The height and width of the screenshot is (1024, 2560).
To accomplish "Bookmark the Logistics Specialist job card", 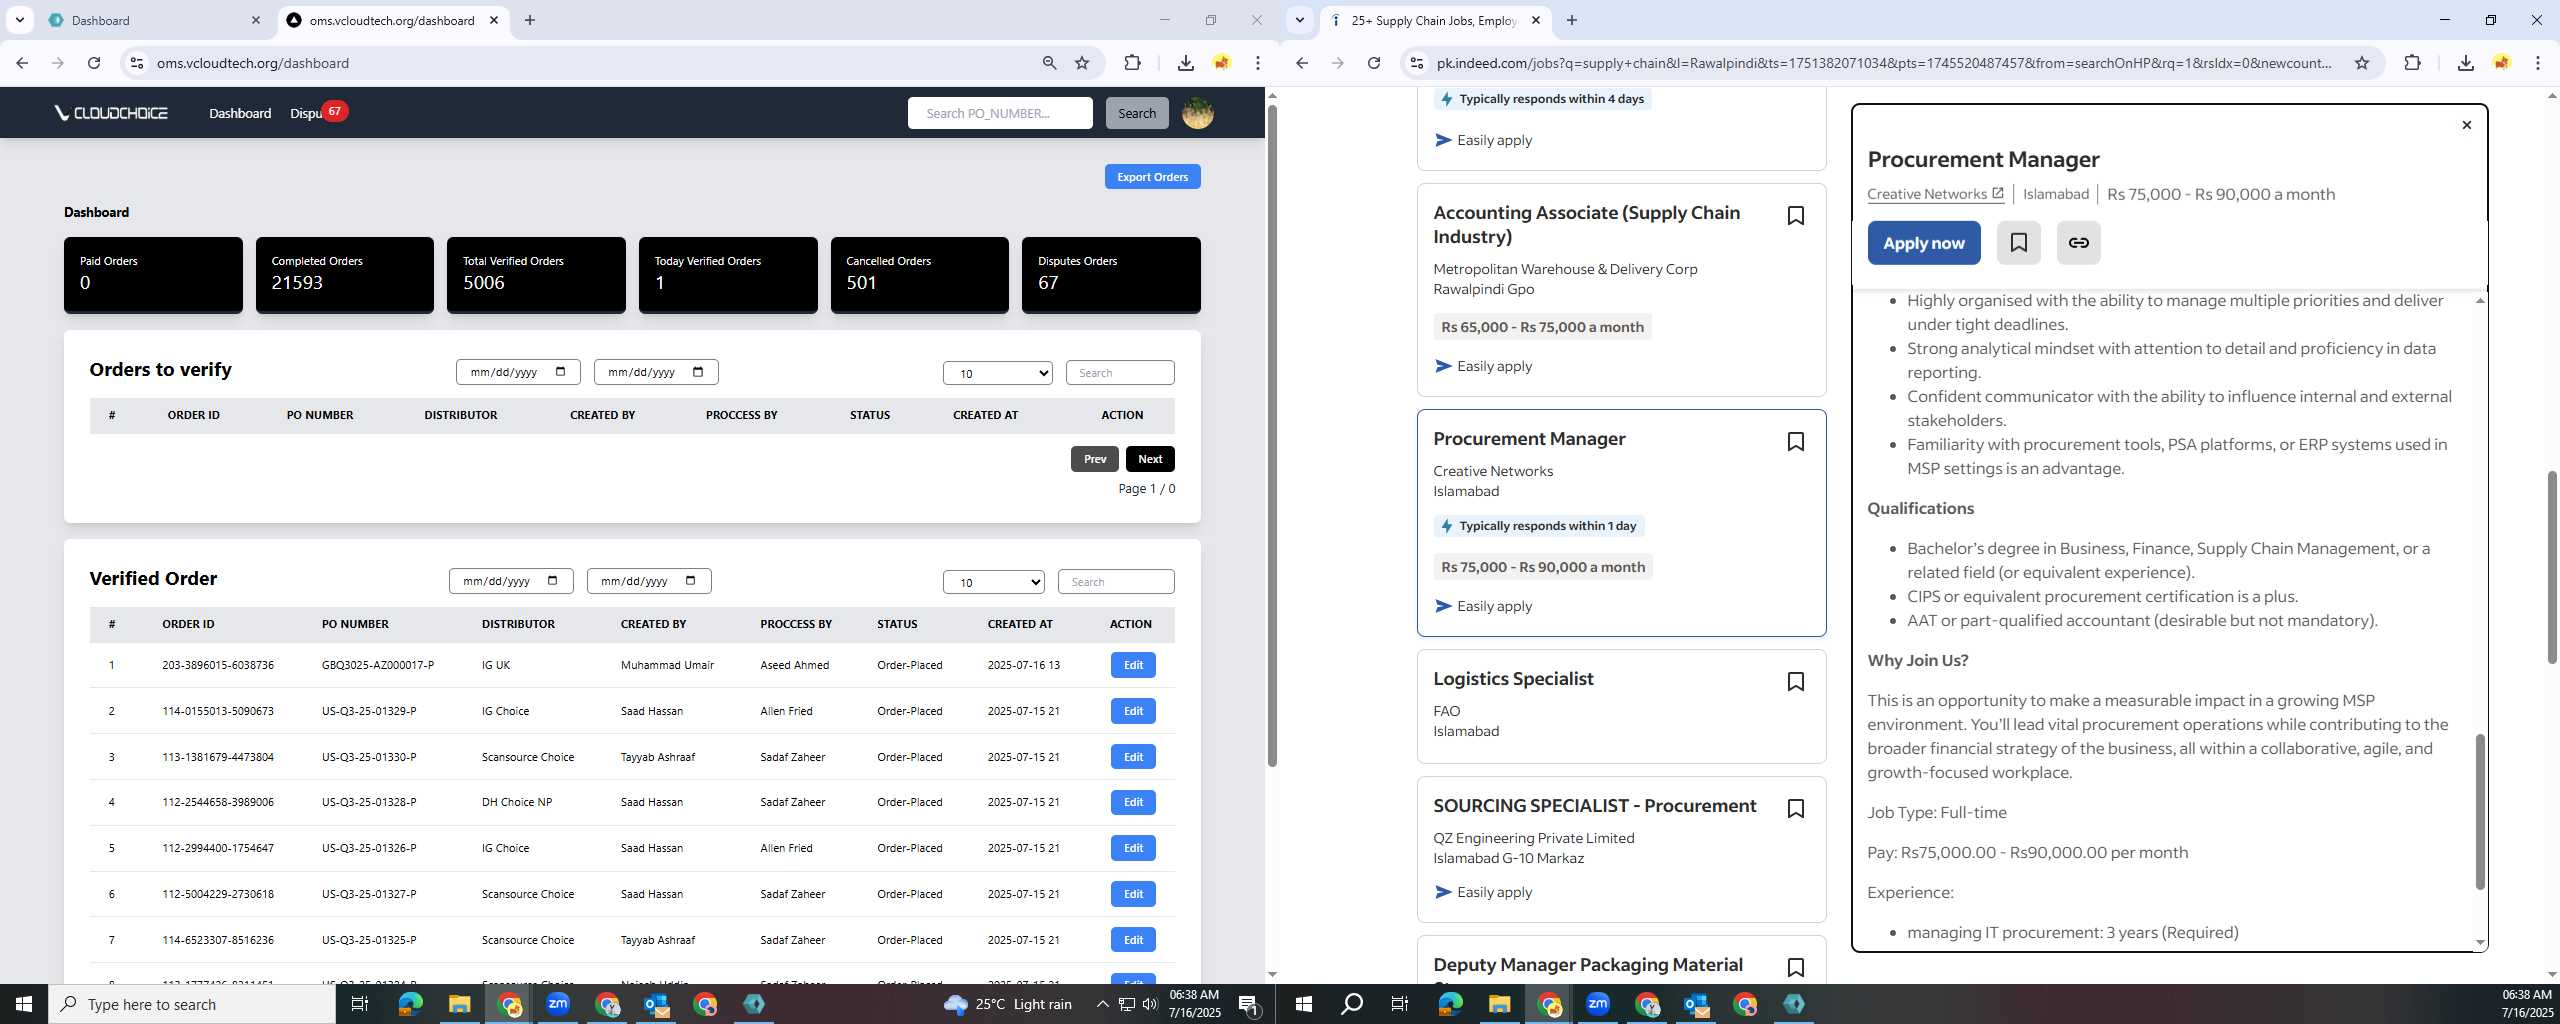I will (1795, 681).
